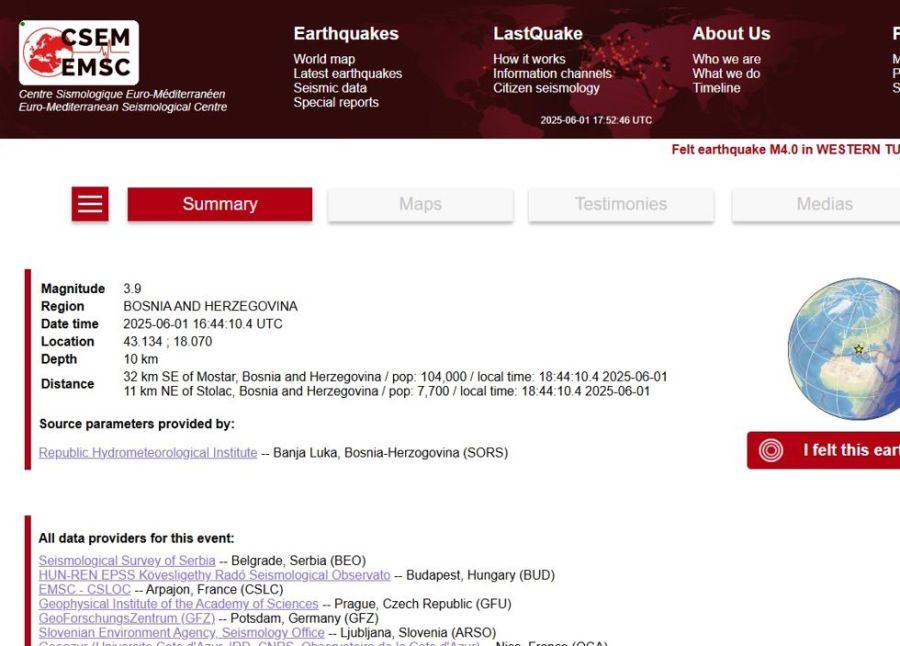The width and height of the screenshot is (900, 646).
Task: Open HUN-REN EPSS Kövesligethy Radó link
Action: [x=215, y=575]
